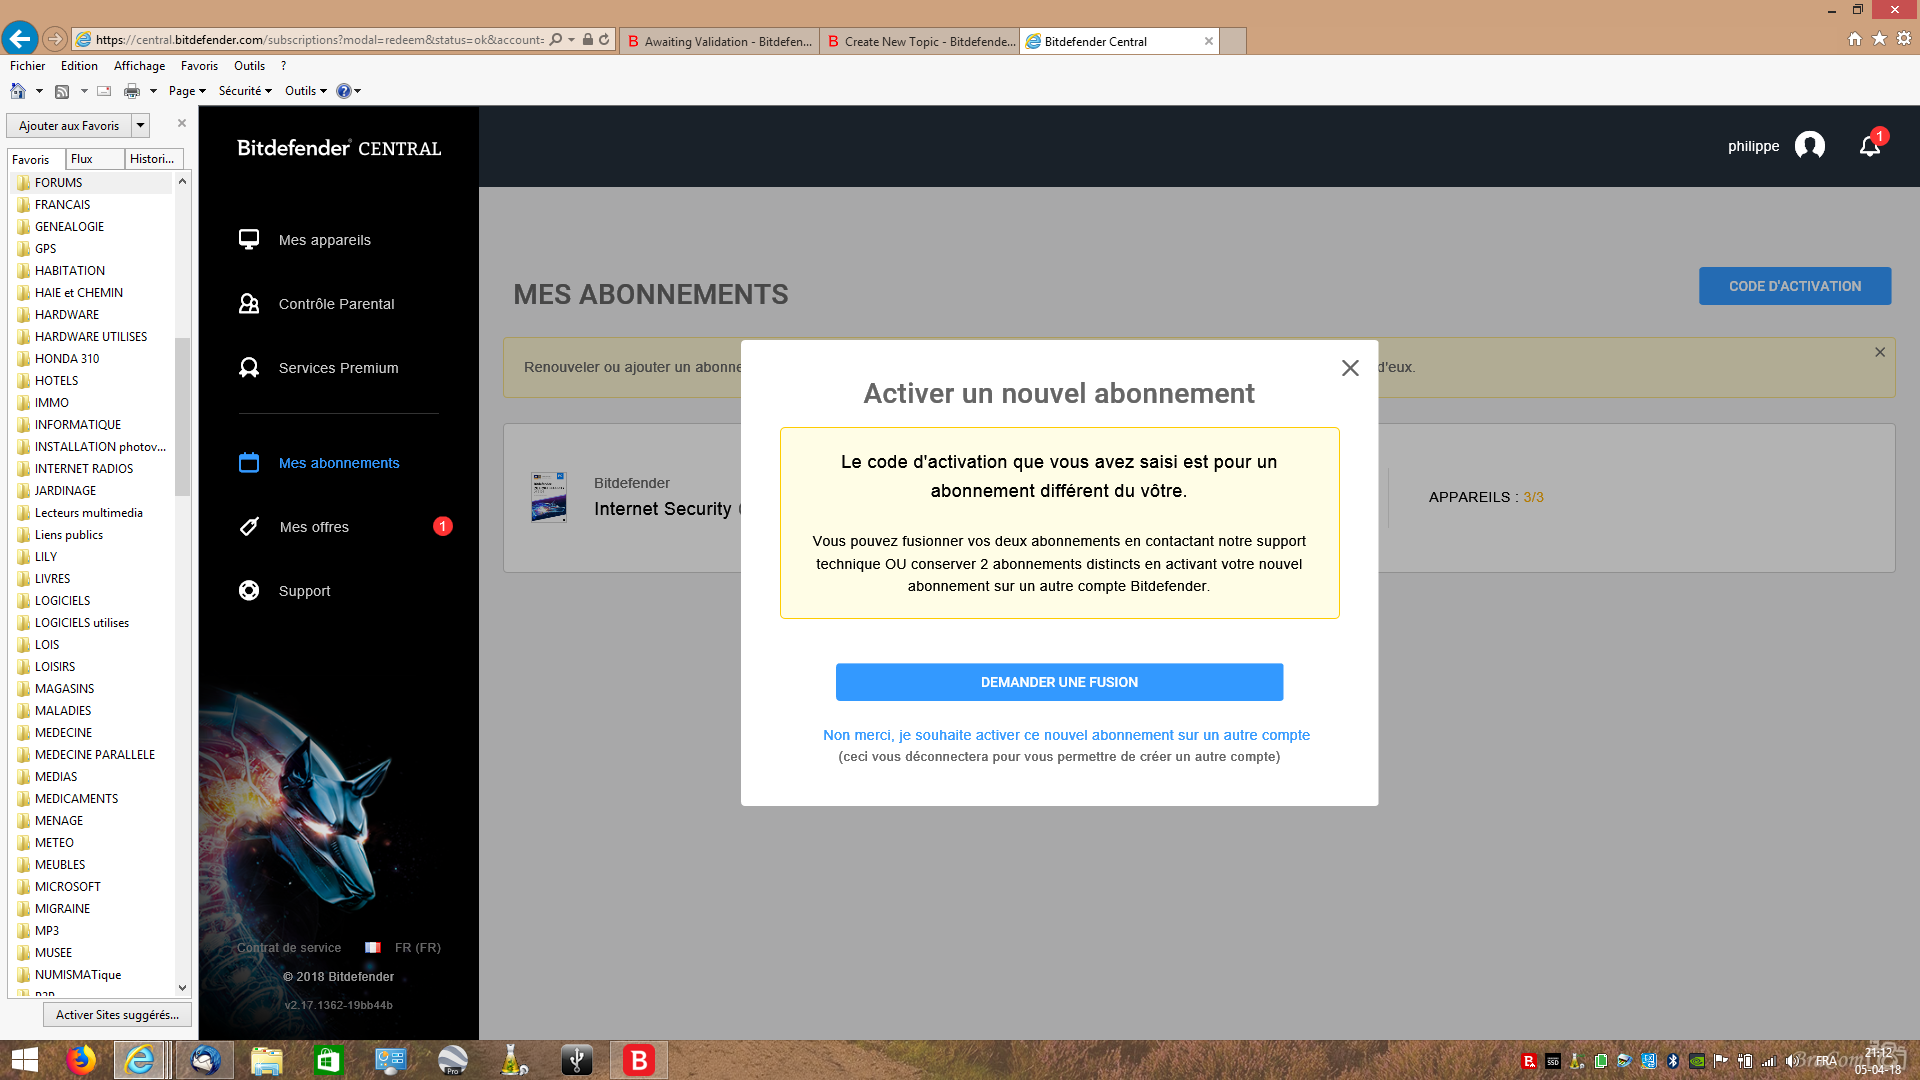Open philippe user avatar icon
The width and height of the screenshot is (1920, 1080).
click(1810, 146)
